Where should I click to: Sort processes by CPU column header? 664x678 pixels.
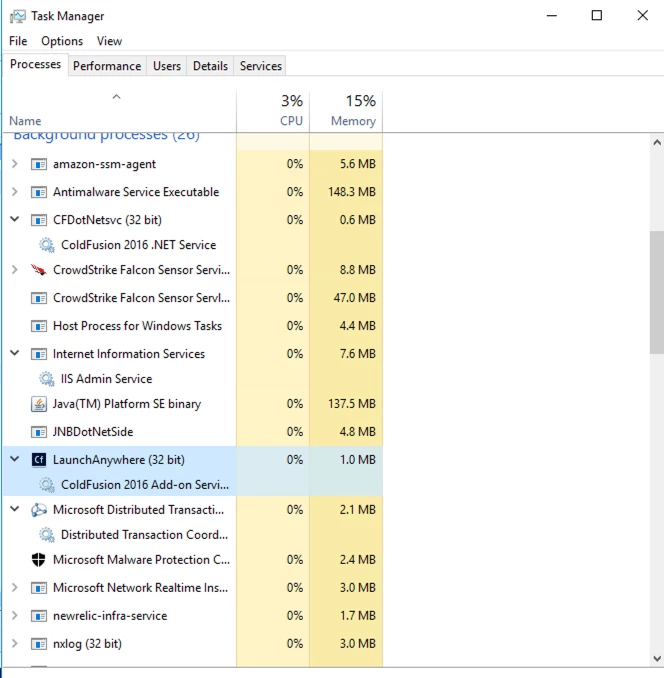273,112
